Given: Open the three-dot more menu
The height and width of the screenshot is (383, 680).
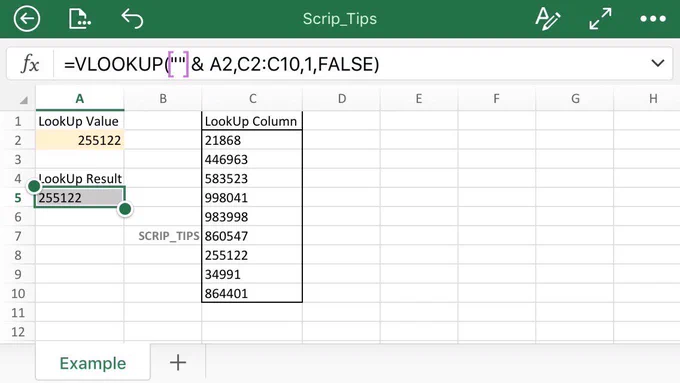Looking at the screenshot, I should pyautogui.click(x=653, y=19).
